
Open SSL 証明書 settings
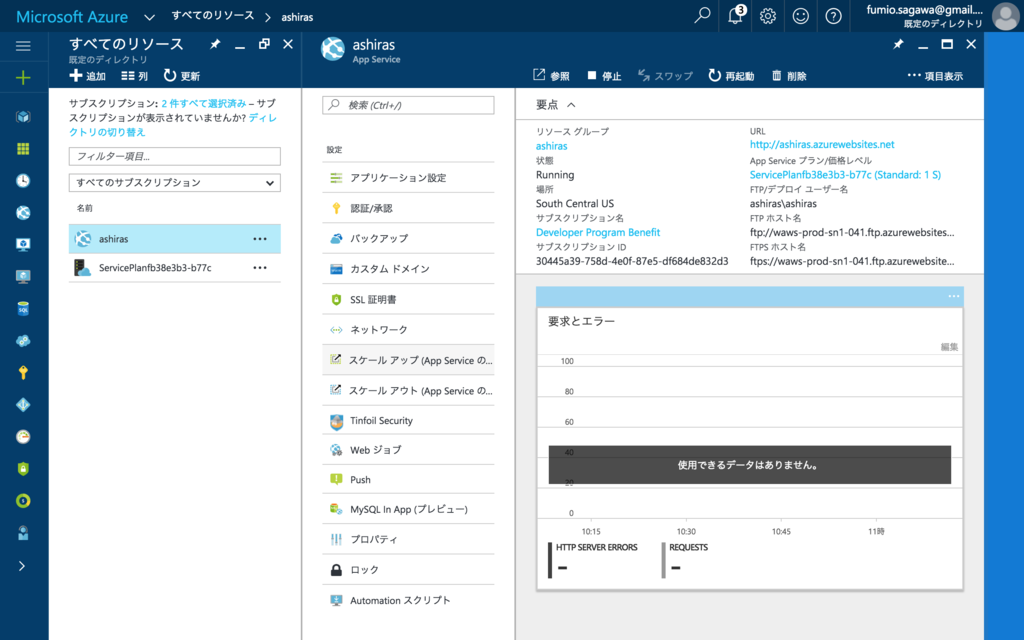(x=408, y=300)
